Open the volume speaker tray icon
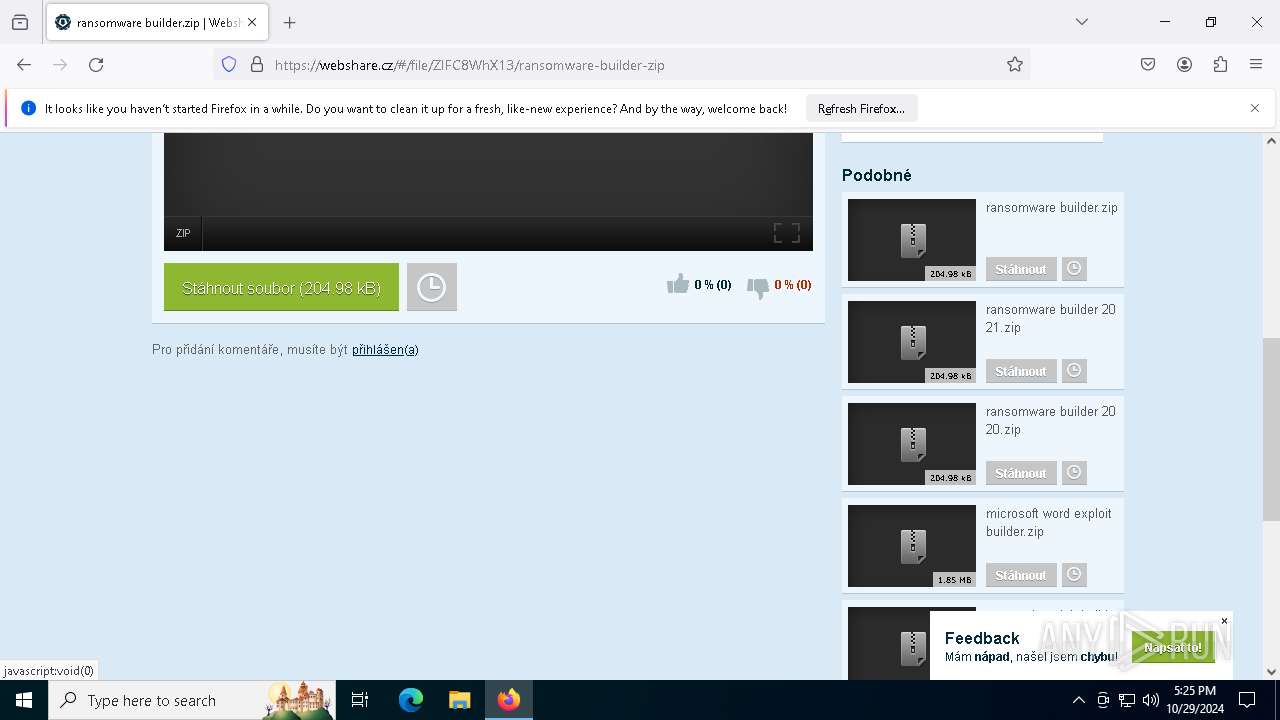This screenshot has width=1280, height=720. (1151, 700)
